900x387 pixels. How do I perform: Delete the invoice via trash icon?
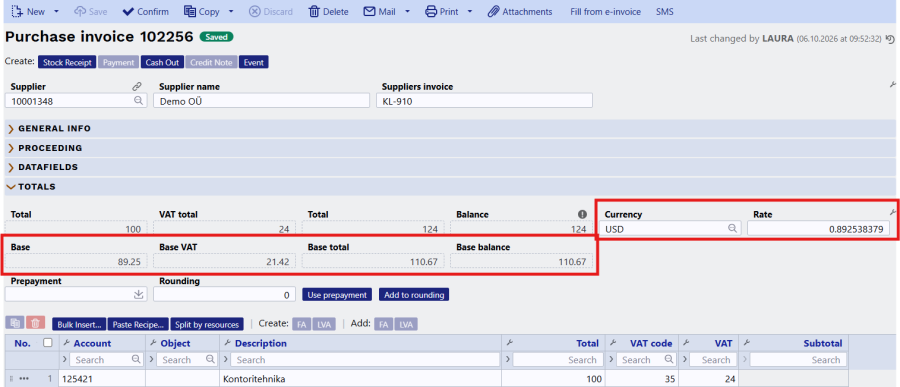coord(314,11)
